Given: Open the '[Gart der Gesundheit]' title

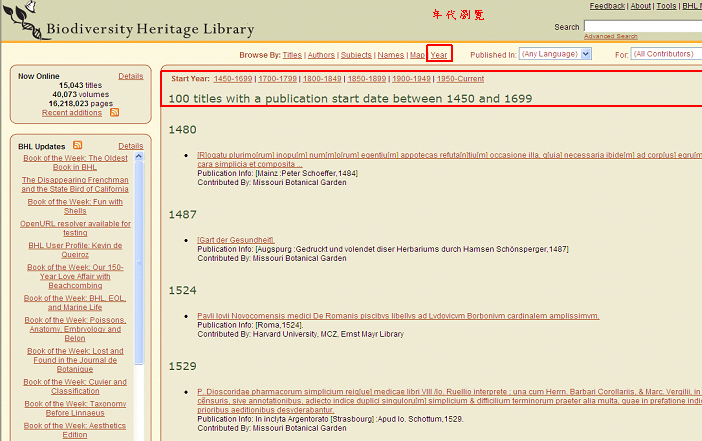Looking at the screenshot, I should pos(235,240).
